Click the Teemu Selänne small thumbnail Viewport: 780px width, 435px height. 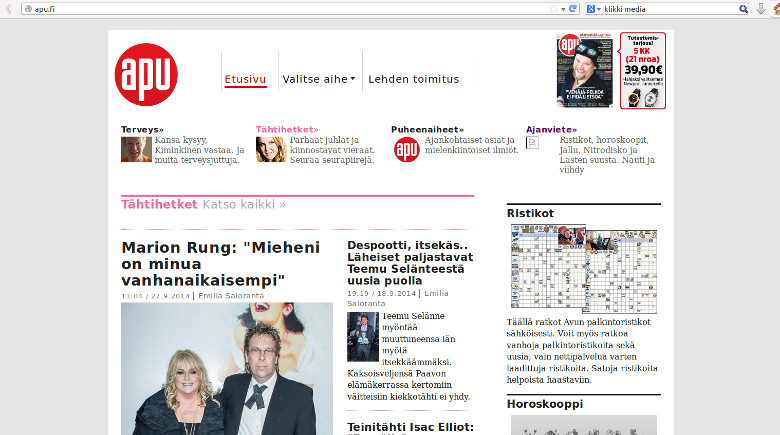tap(363, 337)
